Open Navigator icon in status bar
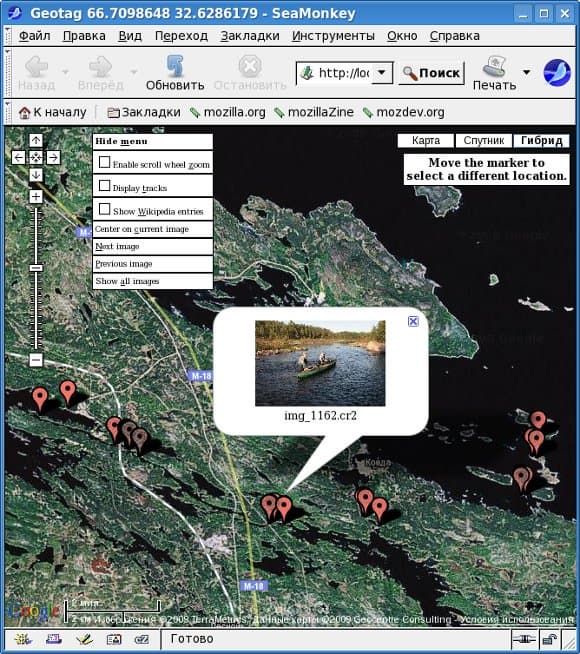Screen dimensions: 580x654 [x=23, y=639]
